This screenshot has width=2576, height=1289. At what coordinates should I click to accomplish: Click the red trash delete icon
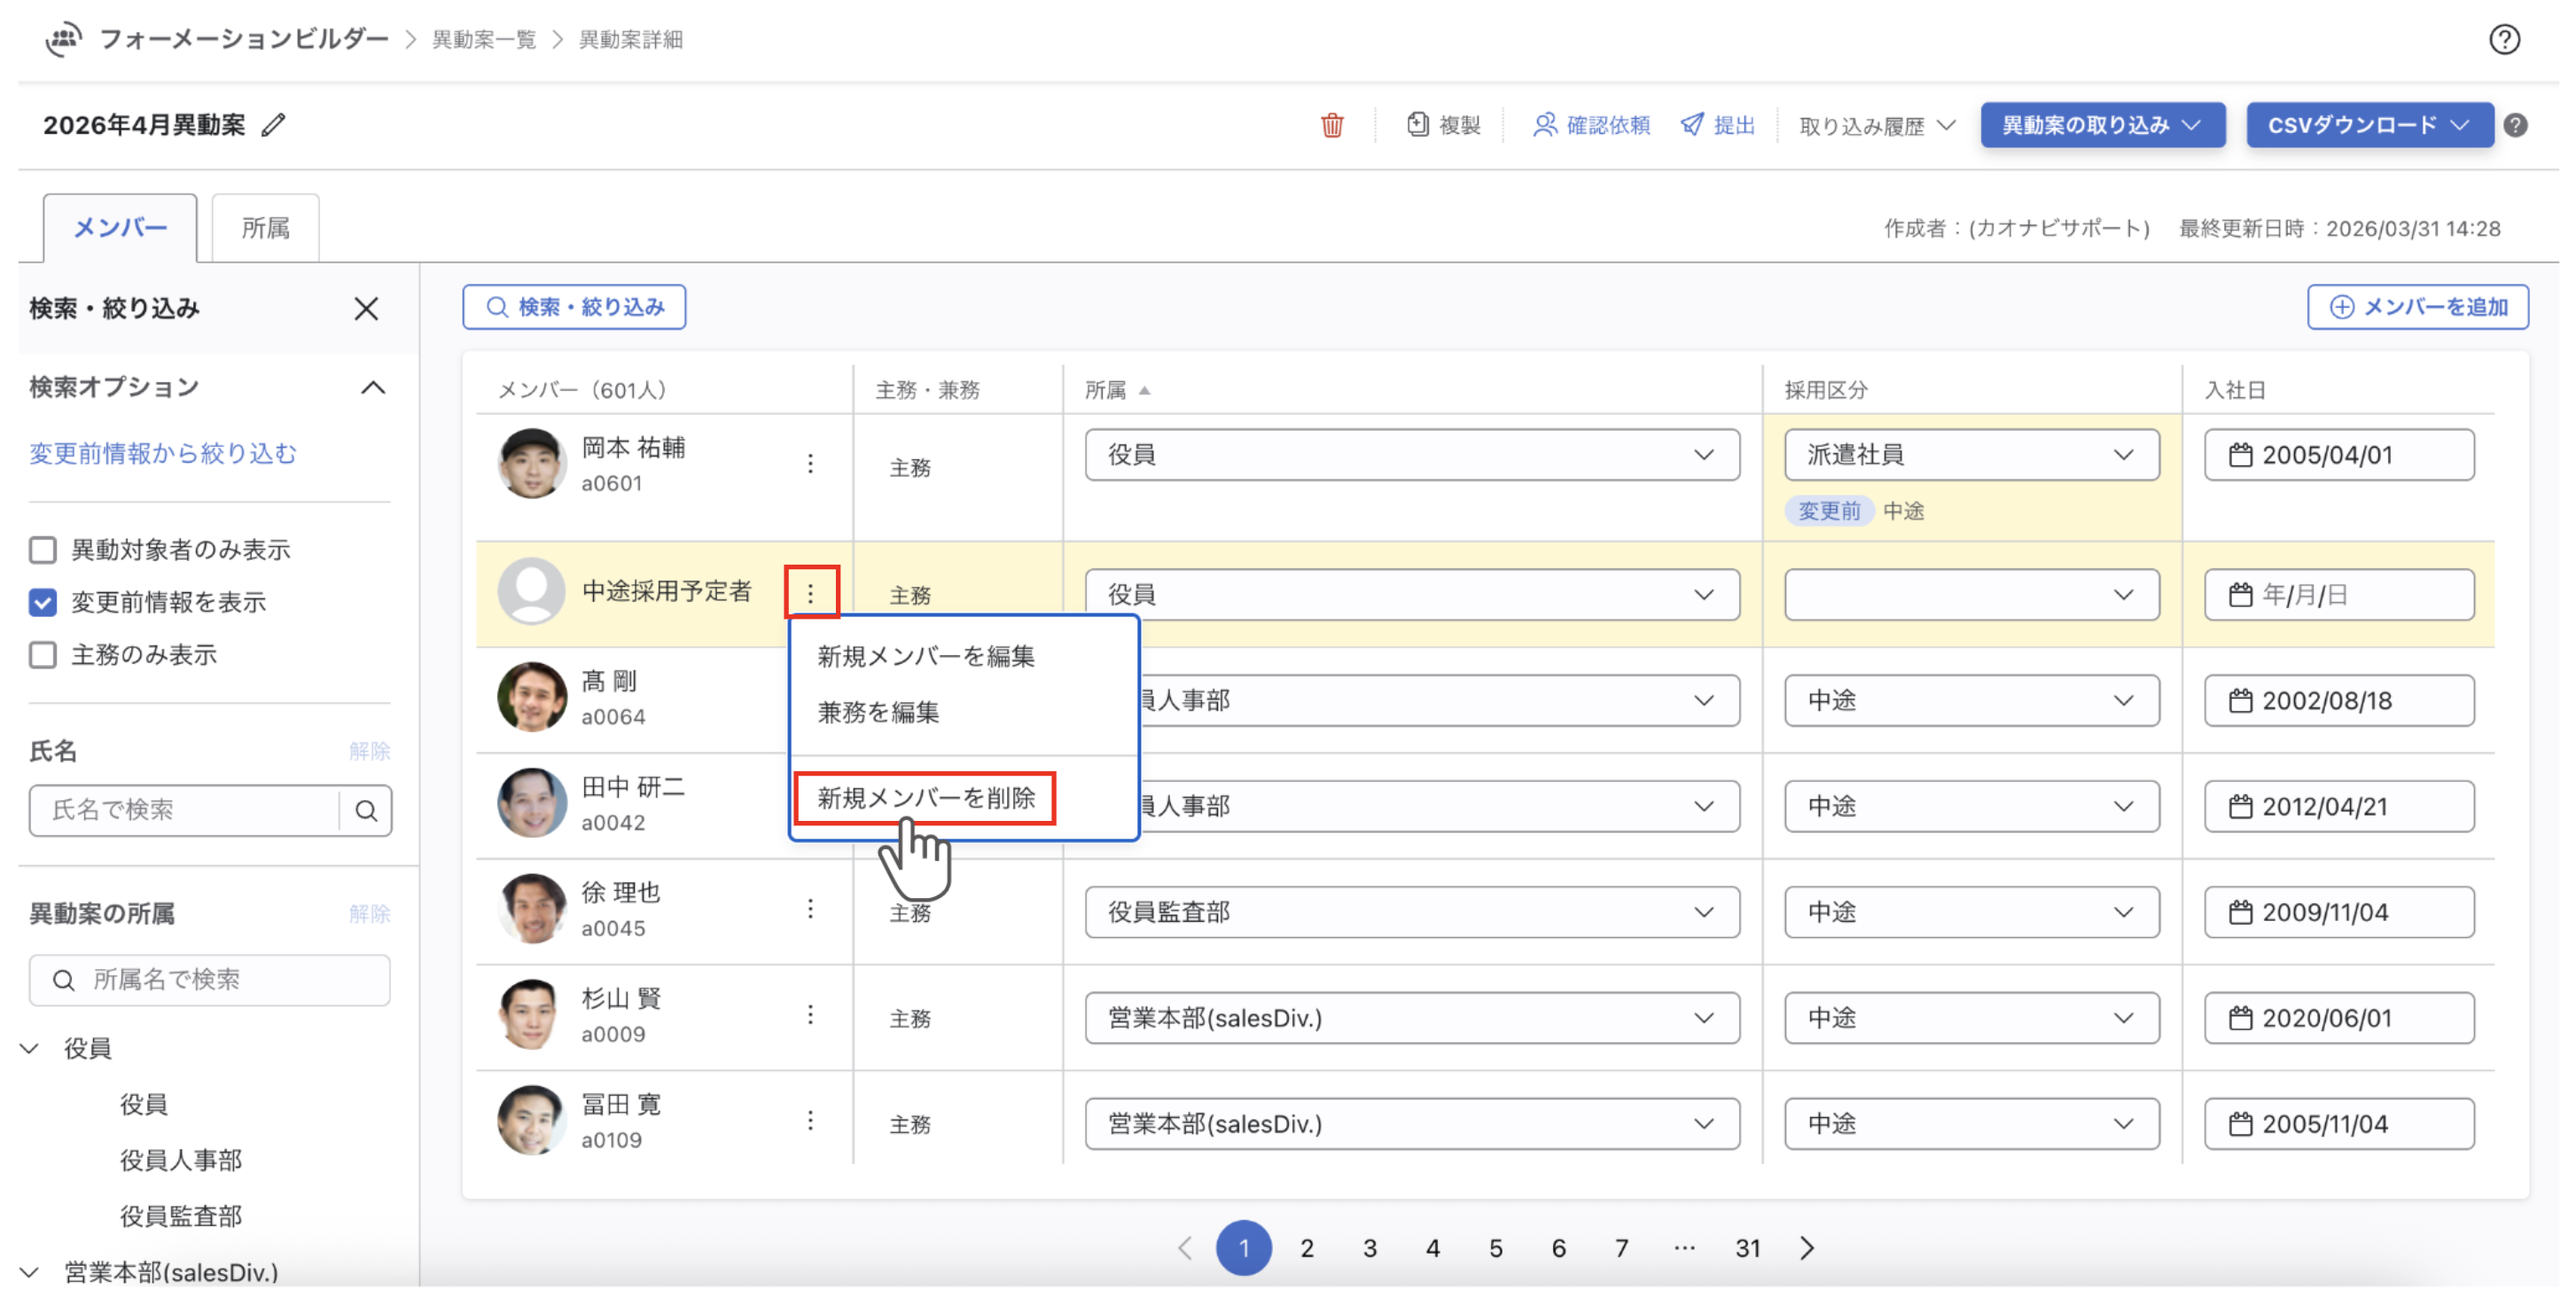[1331, 125]
